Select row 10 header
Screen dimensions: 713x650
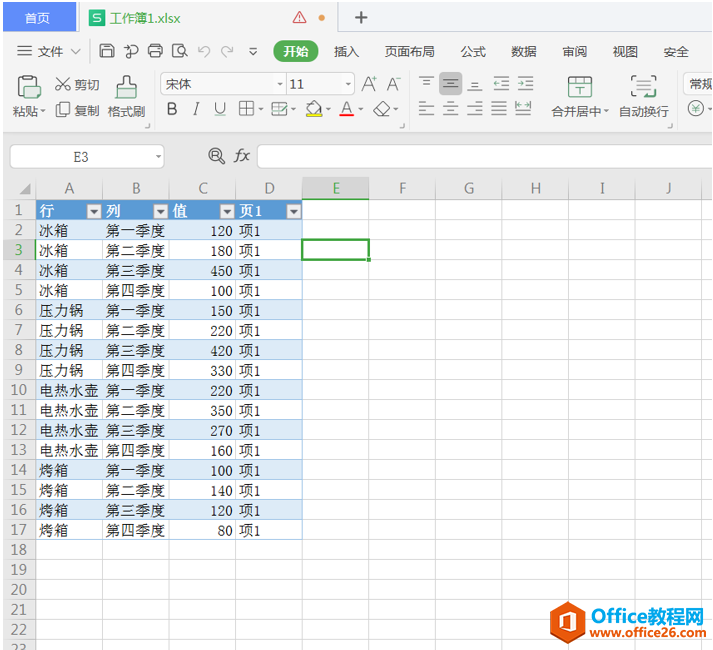pyautogui.click(x=19, y=390)
